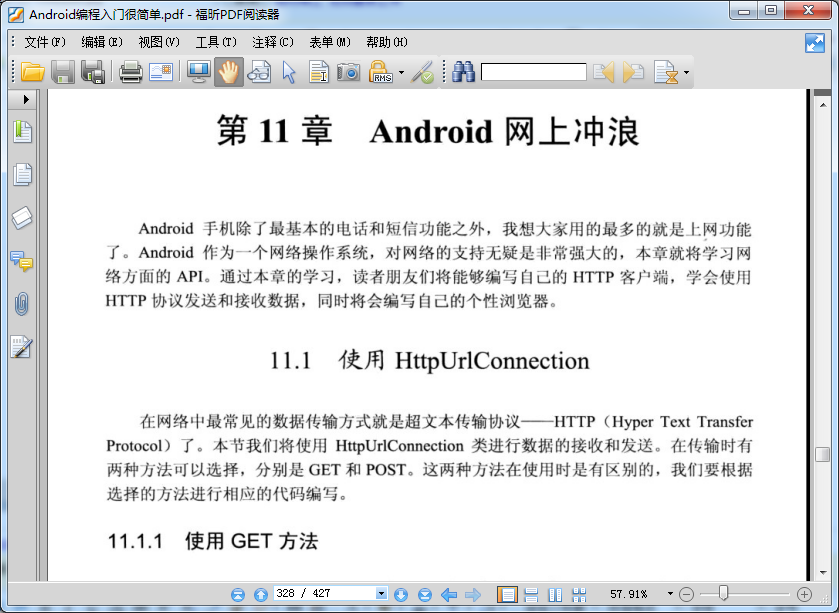Go to the previous page button
The width and height of the screenshot is (839, 613).
261,594
